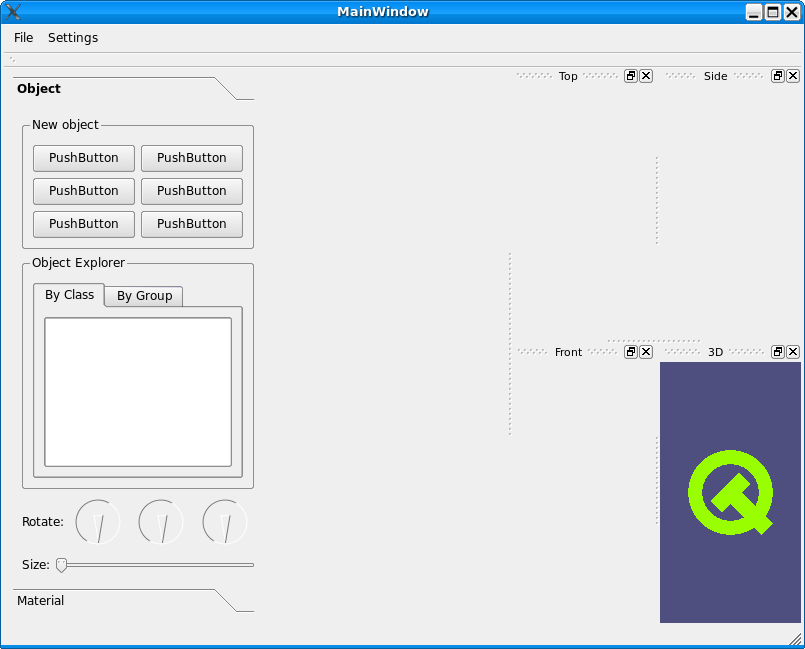The width and height of the screenshot is (805, 649).
Task: Click the middle Rotate dial
Action: click(x=161, y=522)
